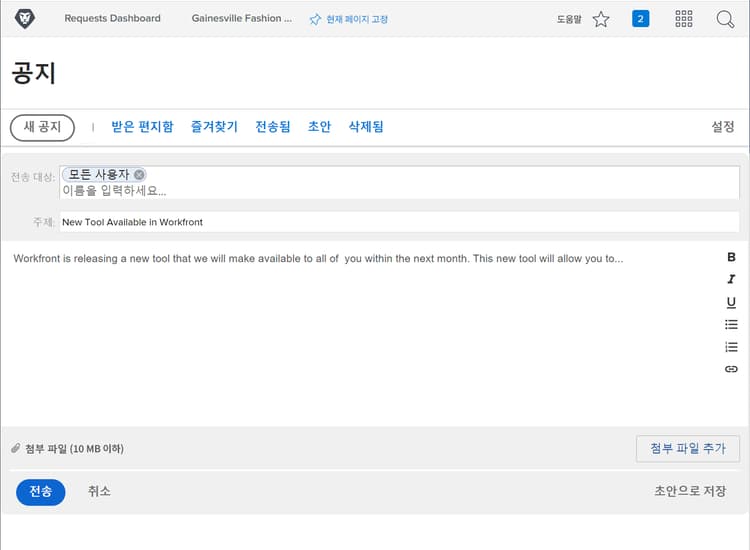Switch to the 초안 drafts tab
Screen dimensions: 750x550
click(320, 127)
